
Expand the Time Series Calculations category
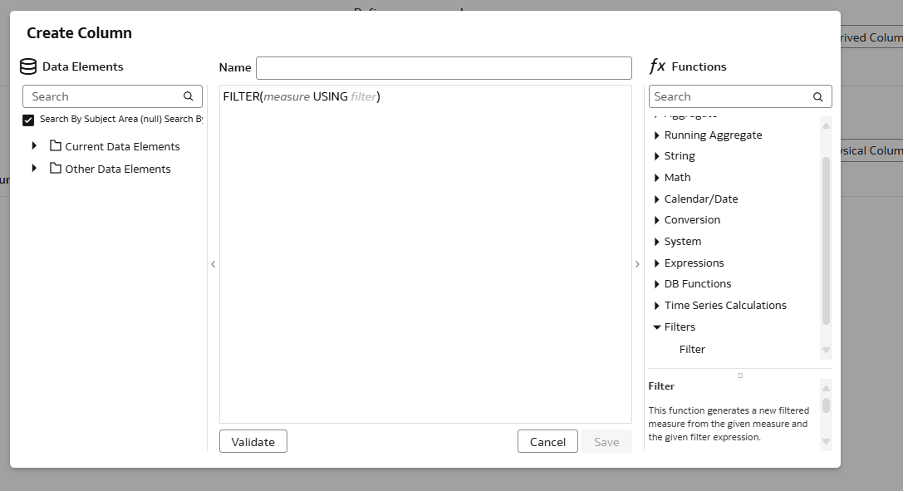pos(657,306)
